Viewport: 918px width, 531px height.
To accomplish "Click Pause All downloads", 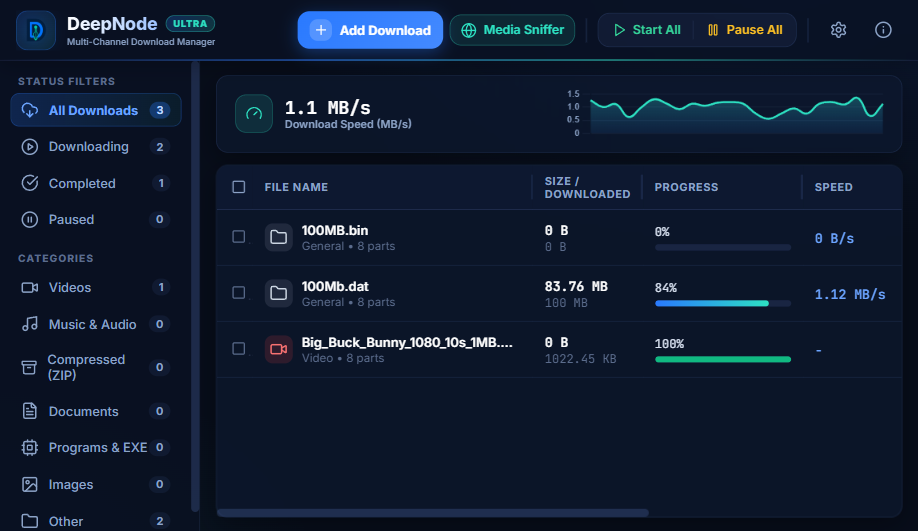I will point(745,30).
